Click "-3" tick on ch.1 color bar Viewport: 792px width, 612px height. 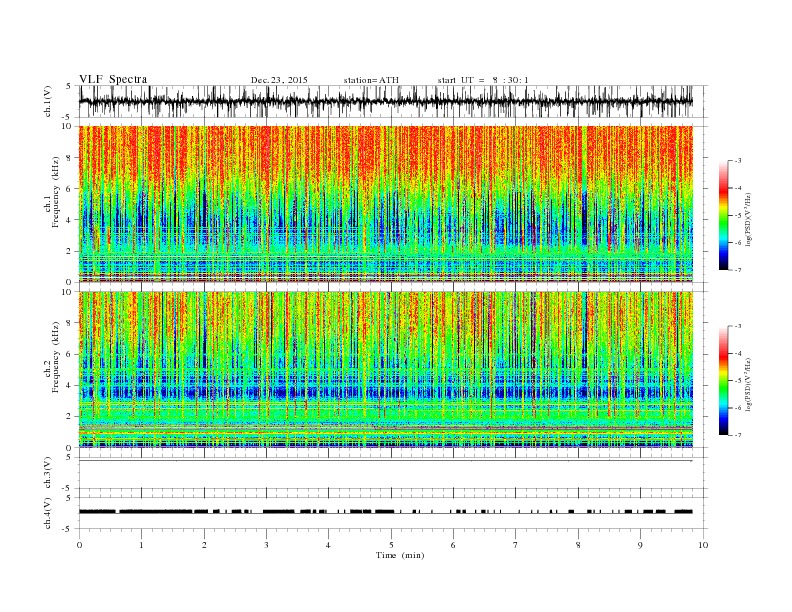[x=738, y=161]
